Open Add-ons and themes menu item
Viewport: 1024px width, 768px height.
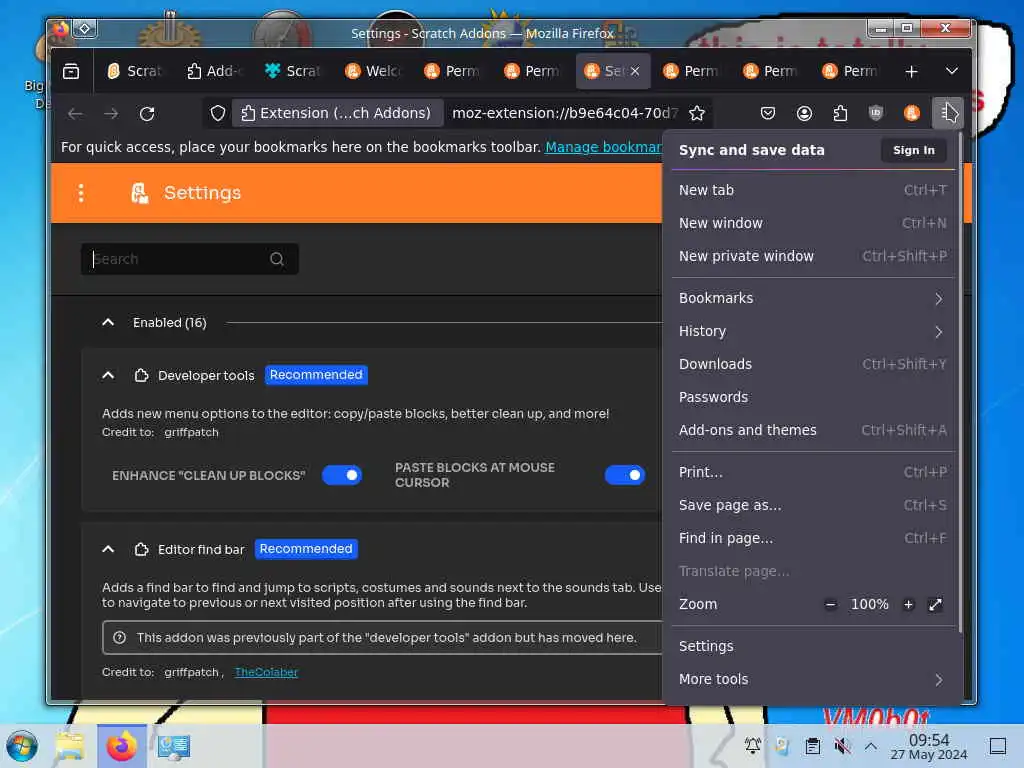coord(813,430)
